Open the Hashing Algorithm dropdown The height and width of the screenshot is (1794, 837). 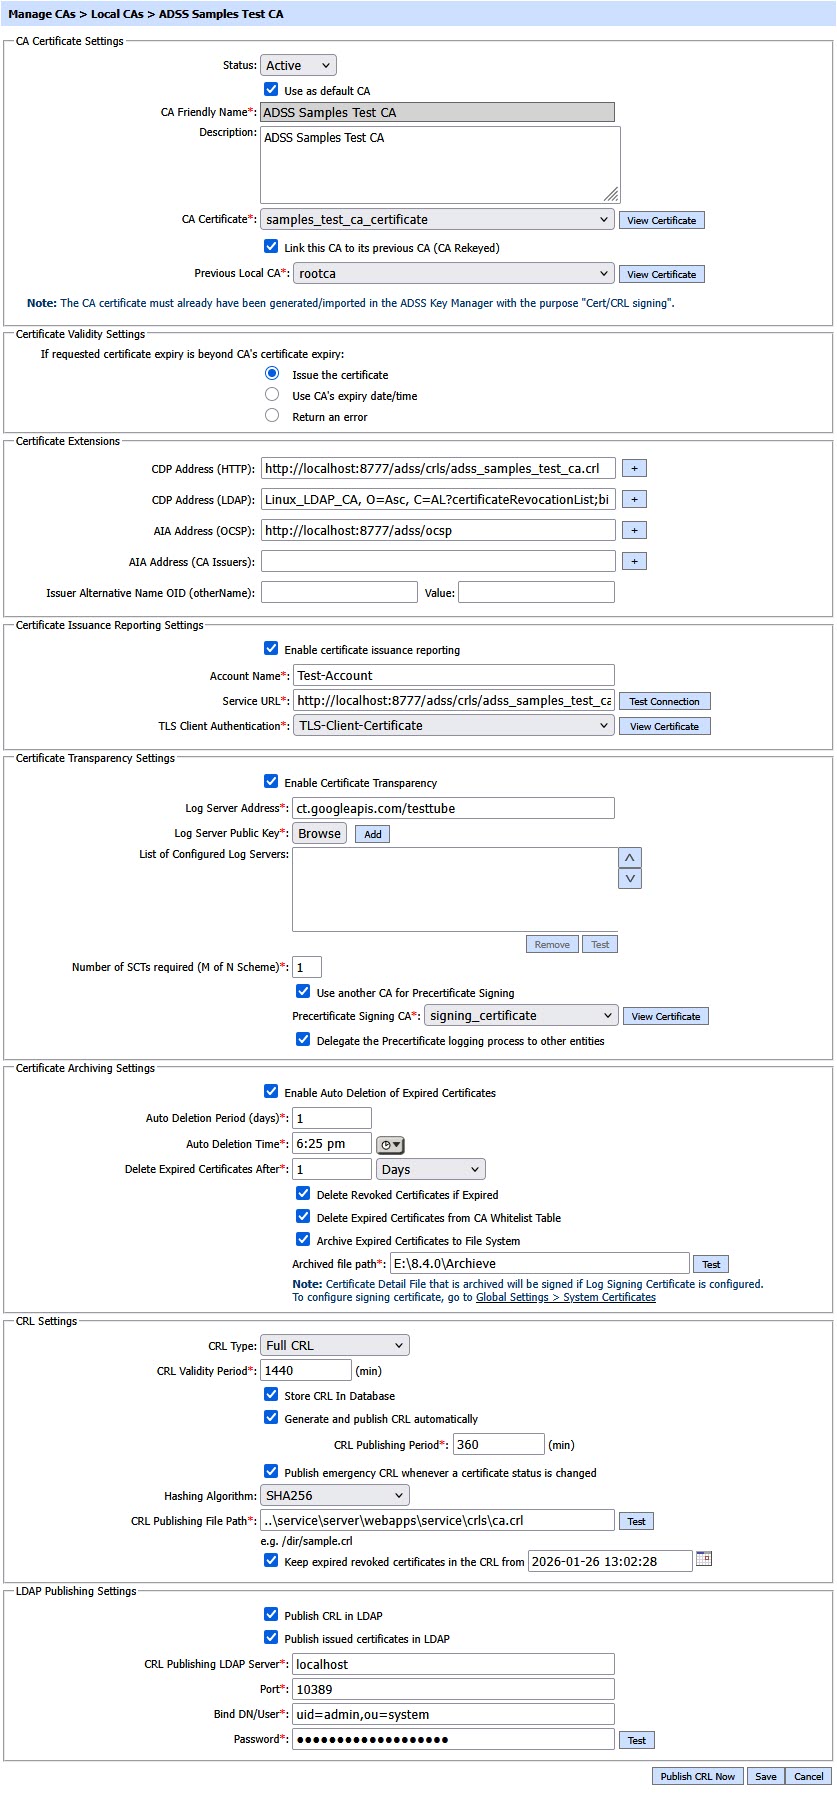click(334, 1496)
